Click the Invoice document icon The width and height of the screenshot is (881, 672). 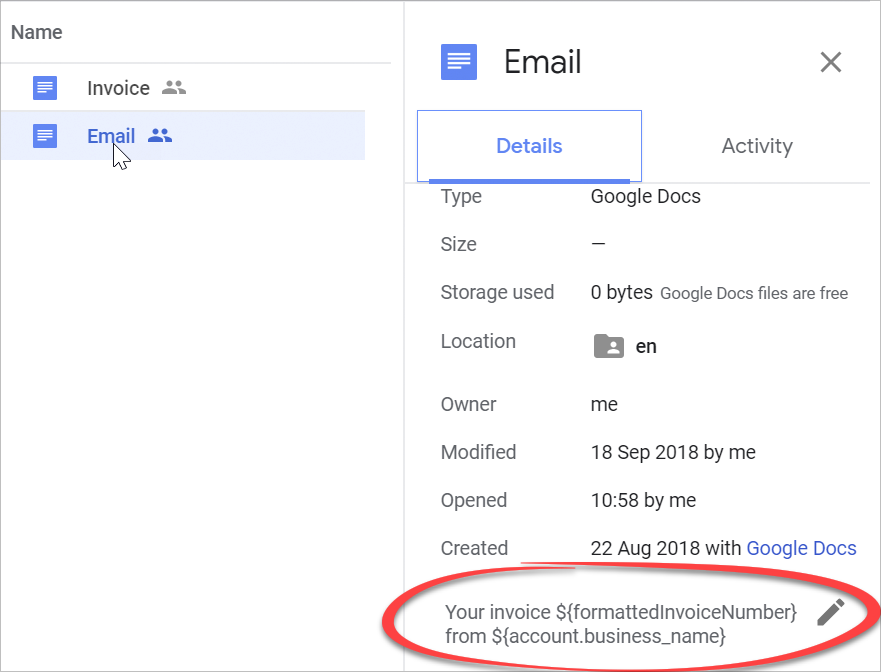(x=45, y=88)
